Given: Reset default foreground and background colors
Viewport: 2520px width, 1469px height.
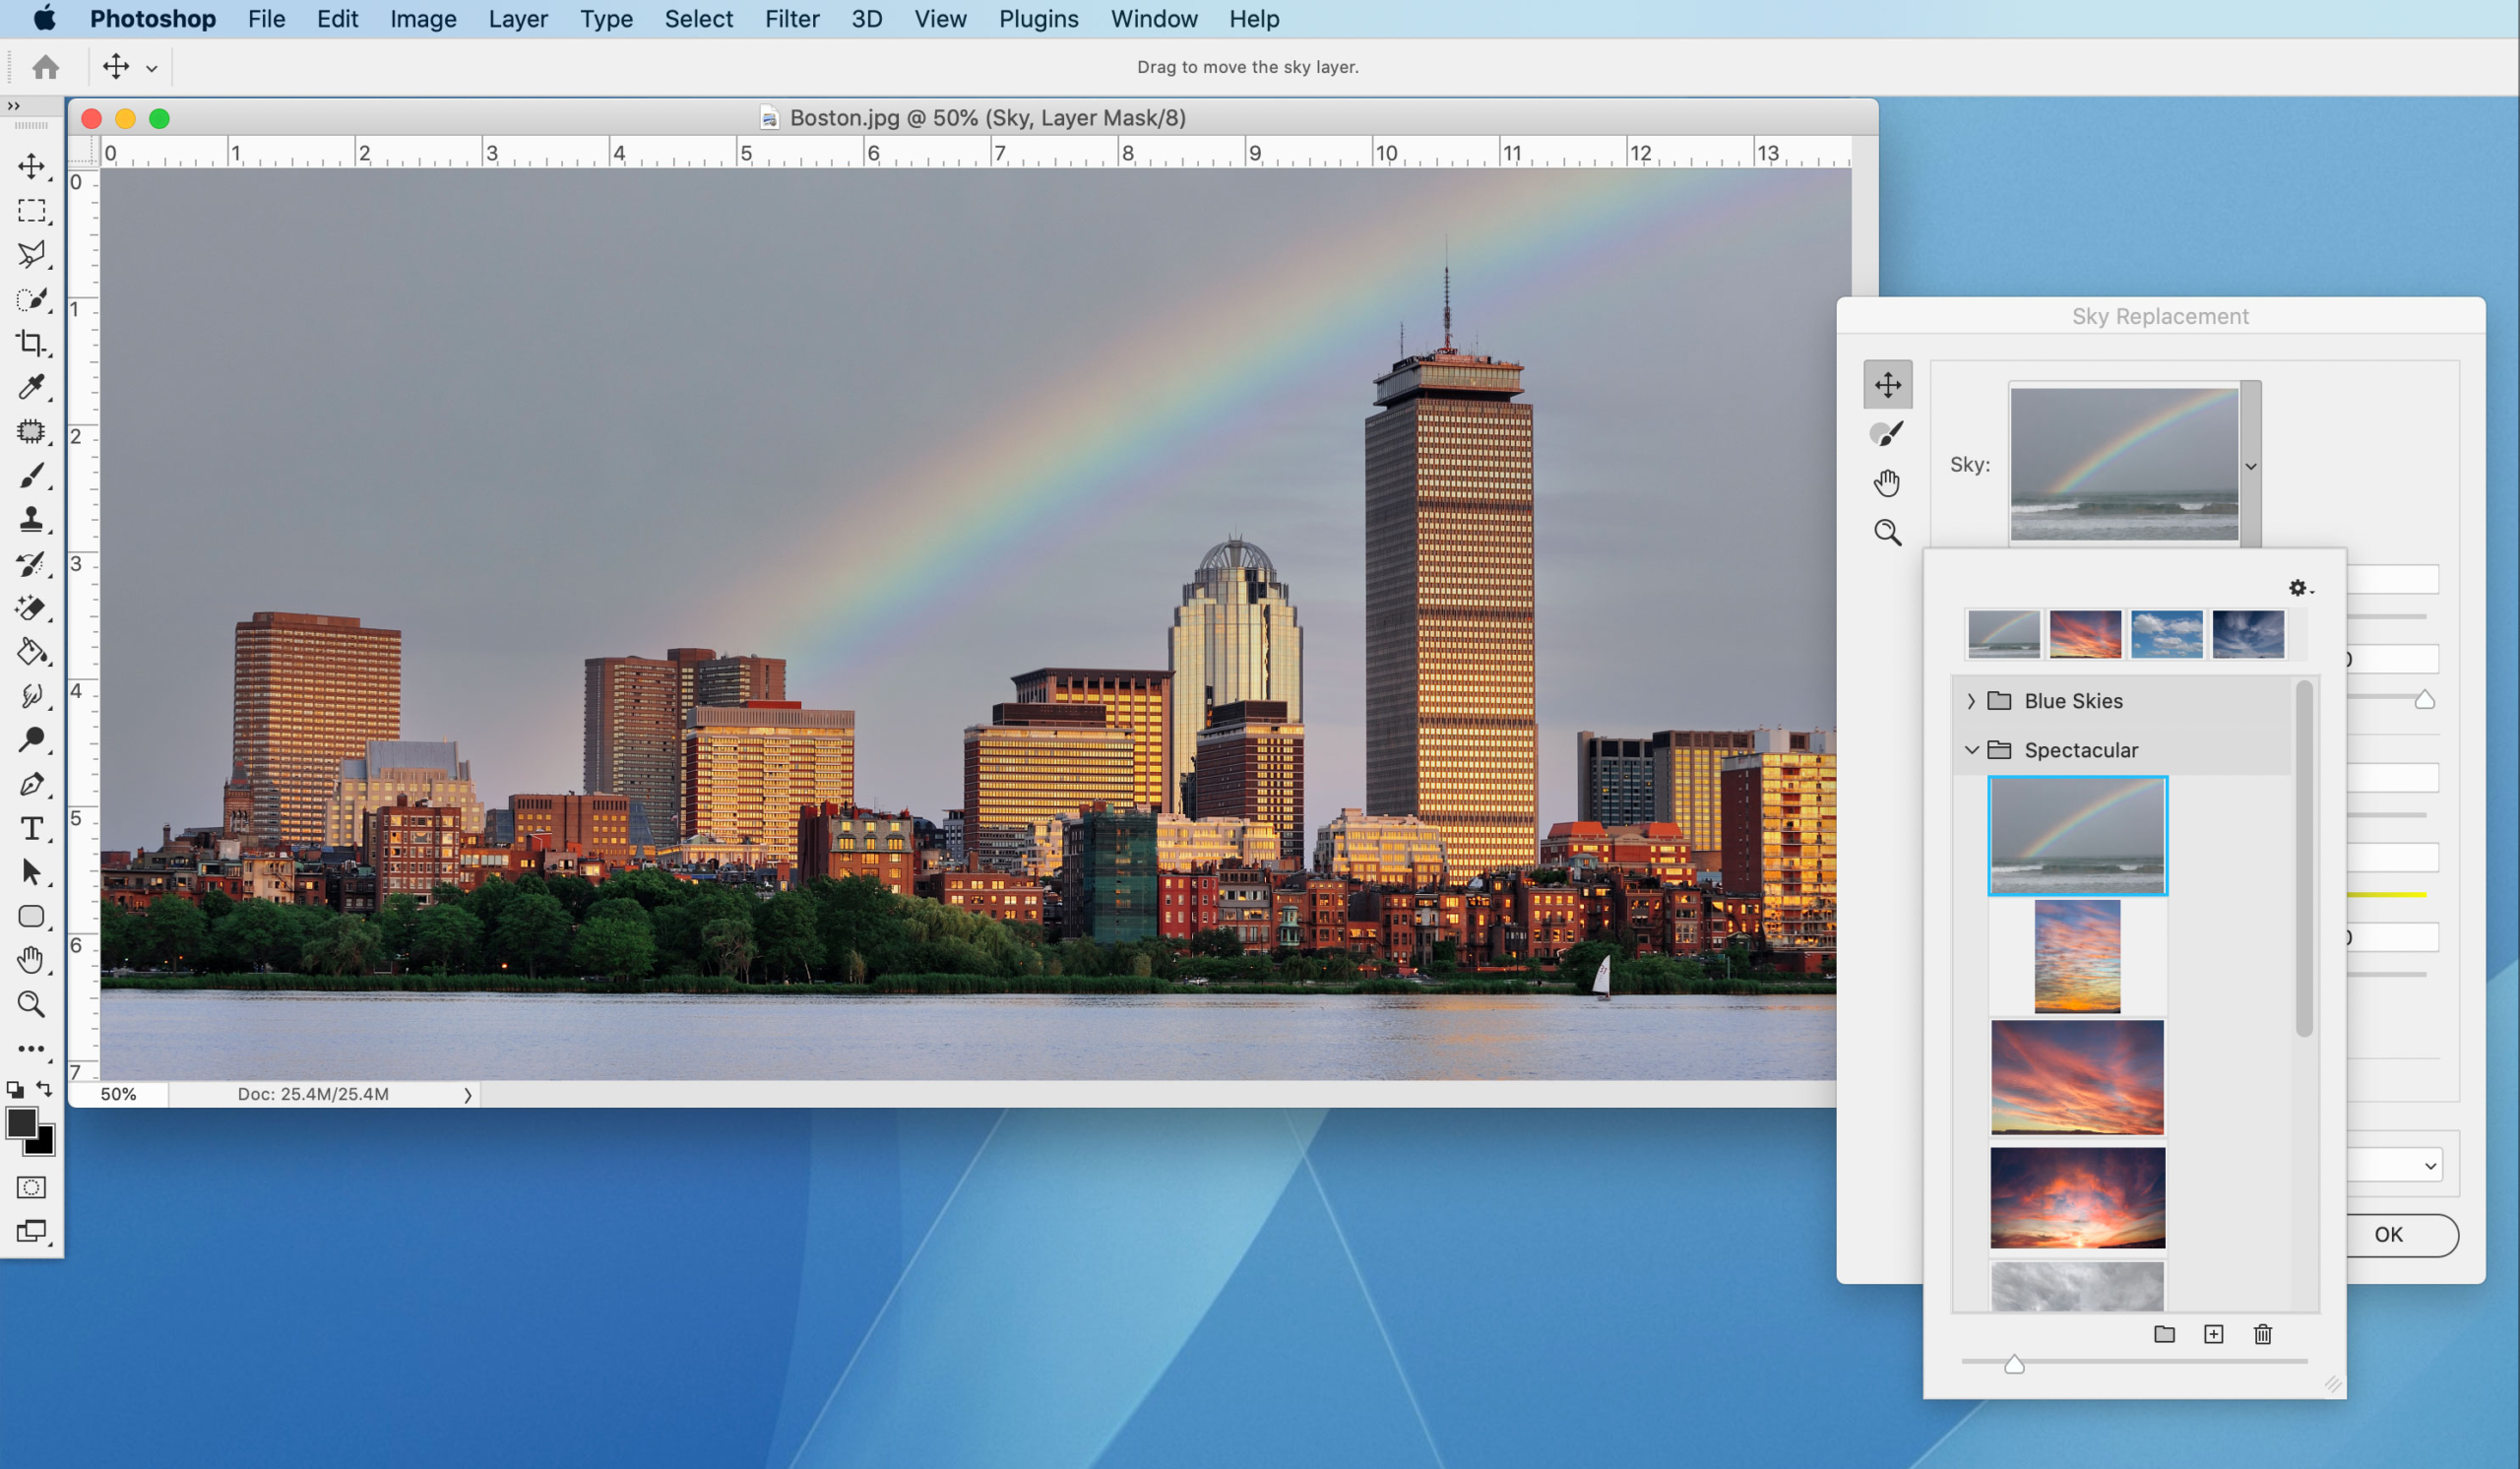Looking at the screenshot, I should (14, 1090).
